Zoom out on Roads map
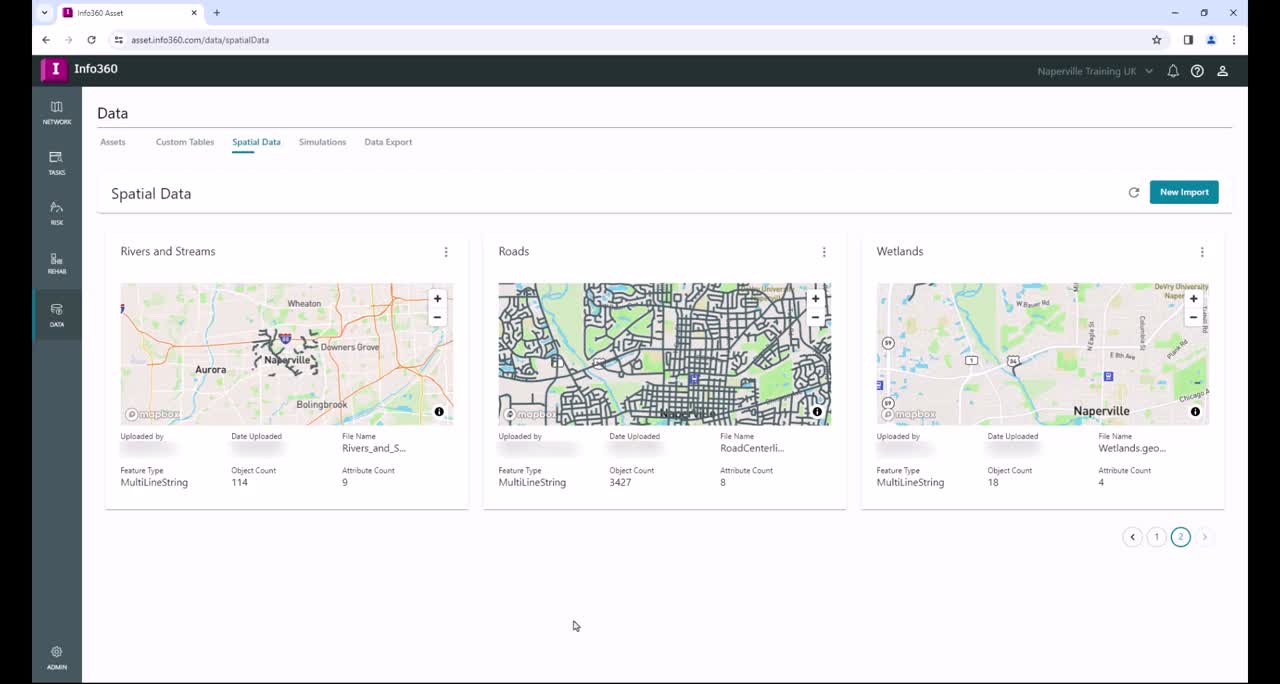The height and width of the screenshot is (684, 1280). 815,317
